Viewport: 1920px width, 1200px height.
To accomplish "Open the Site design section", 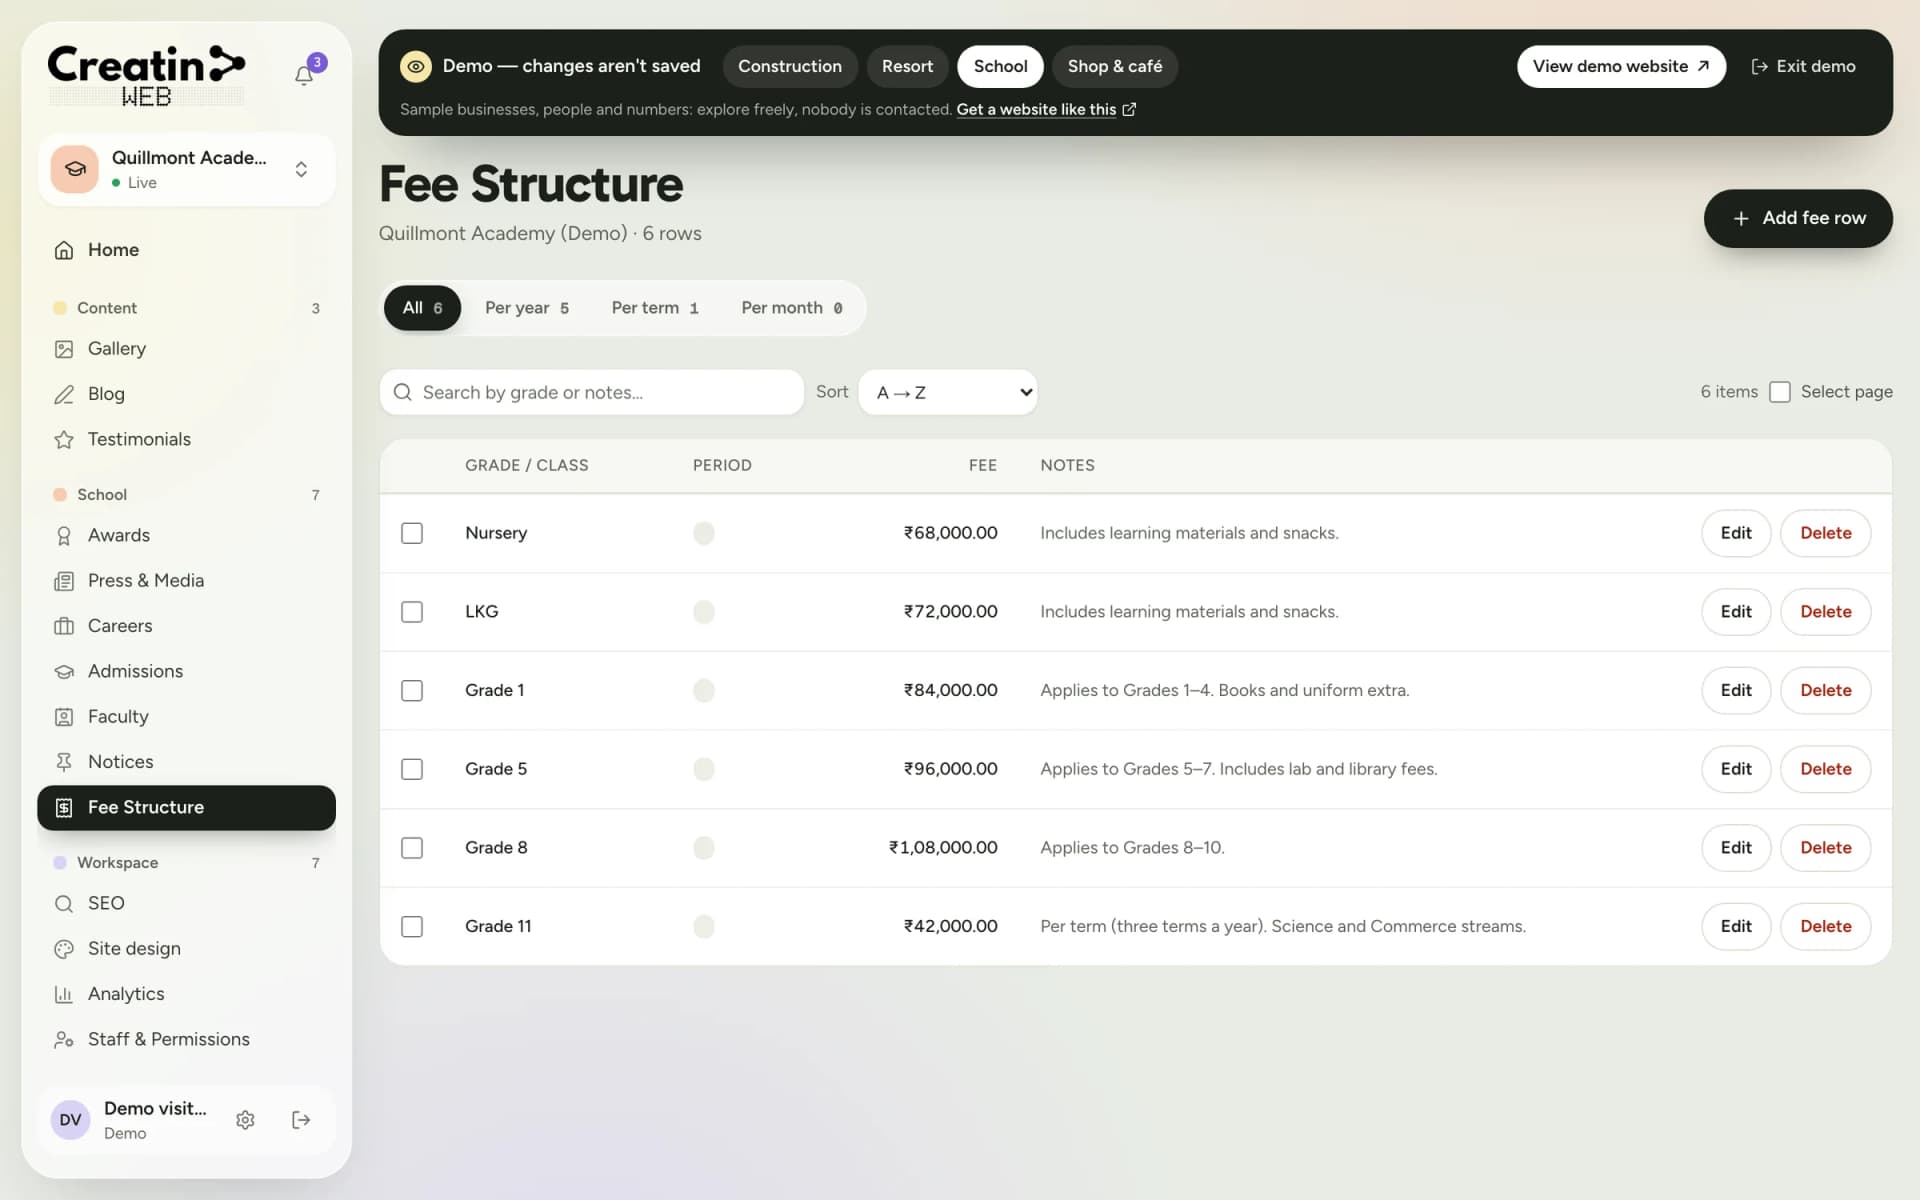I will point(186,948).
